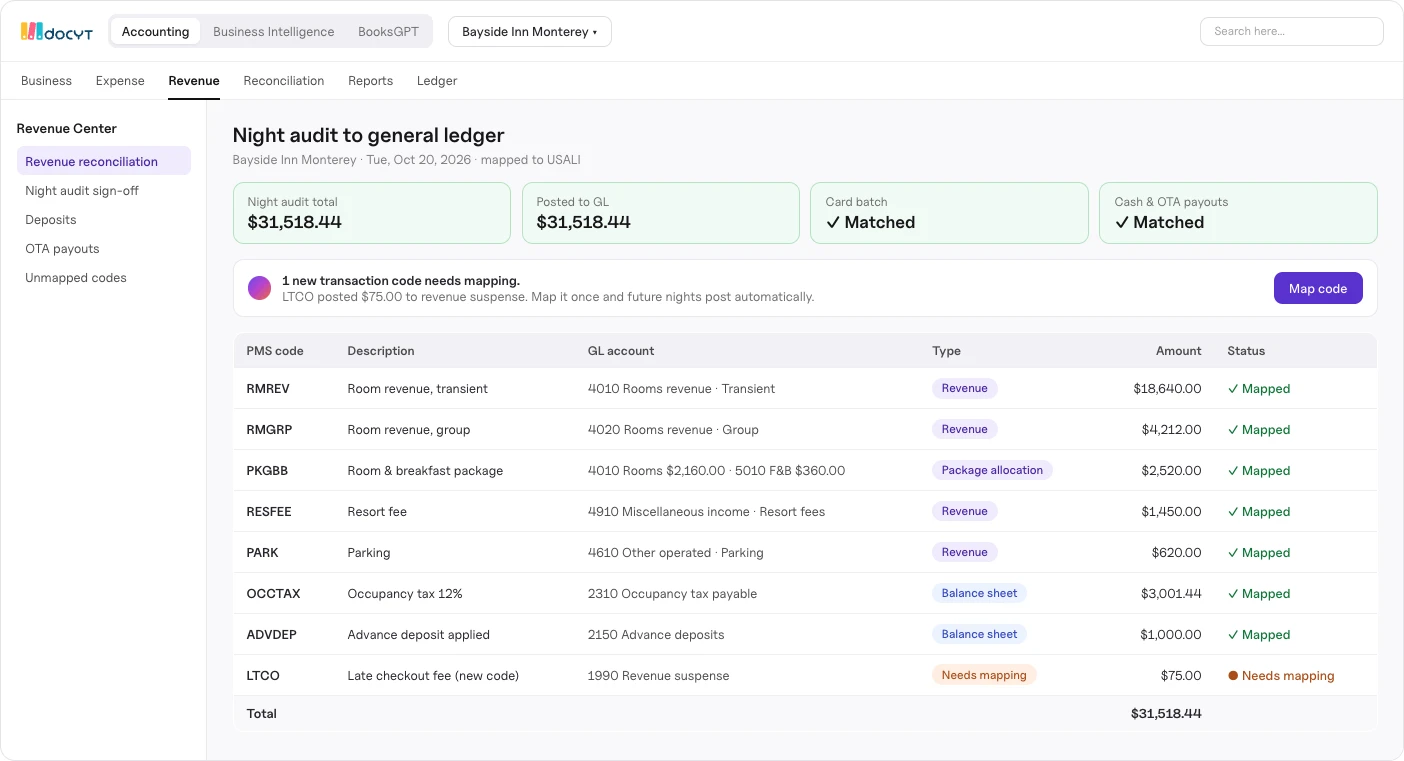Select LTCO code cell
The image size is (1404, 761).
point(263,675)
